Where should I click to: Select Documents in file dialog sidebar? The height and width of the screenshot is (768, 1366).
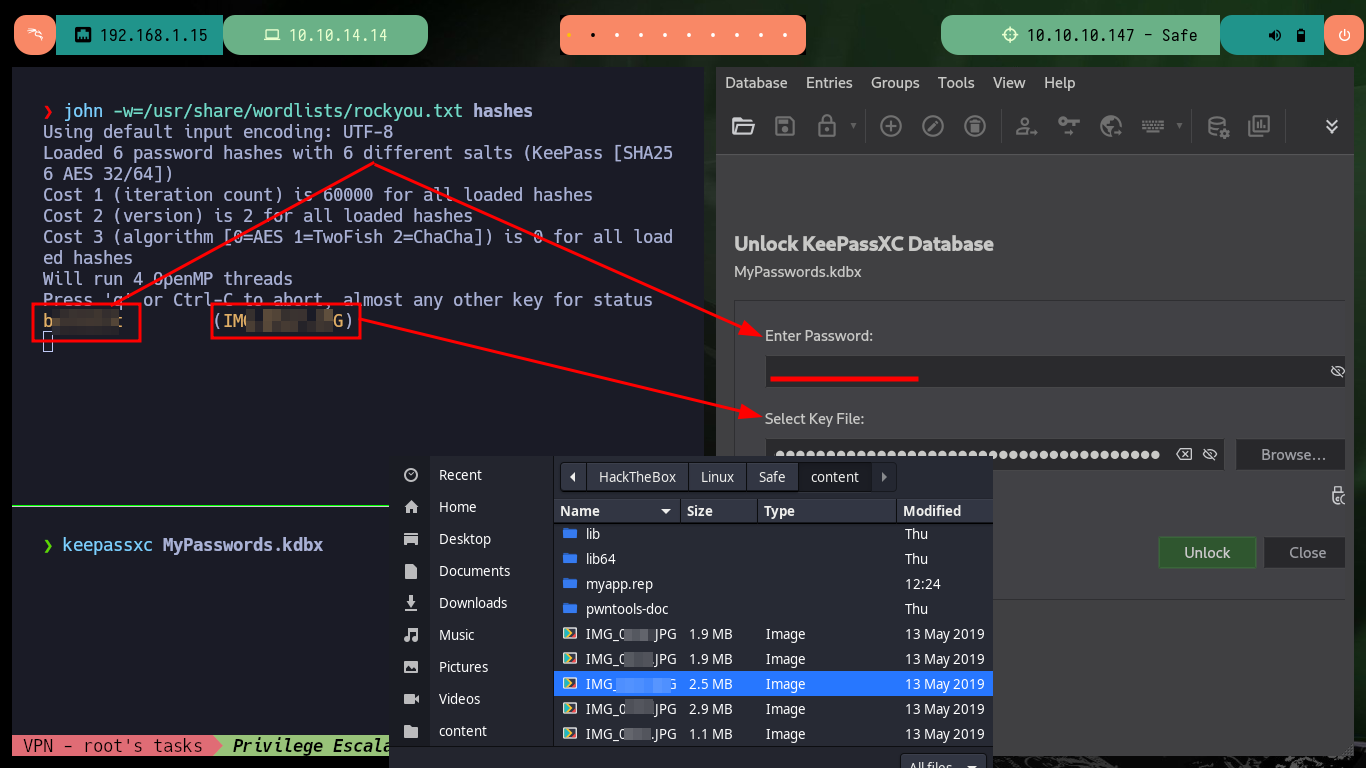tap(471, 571)
